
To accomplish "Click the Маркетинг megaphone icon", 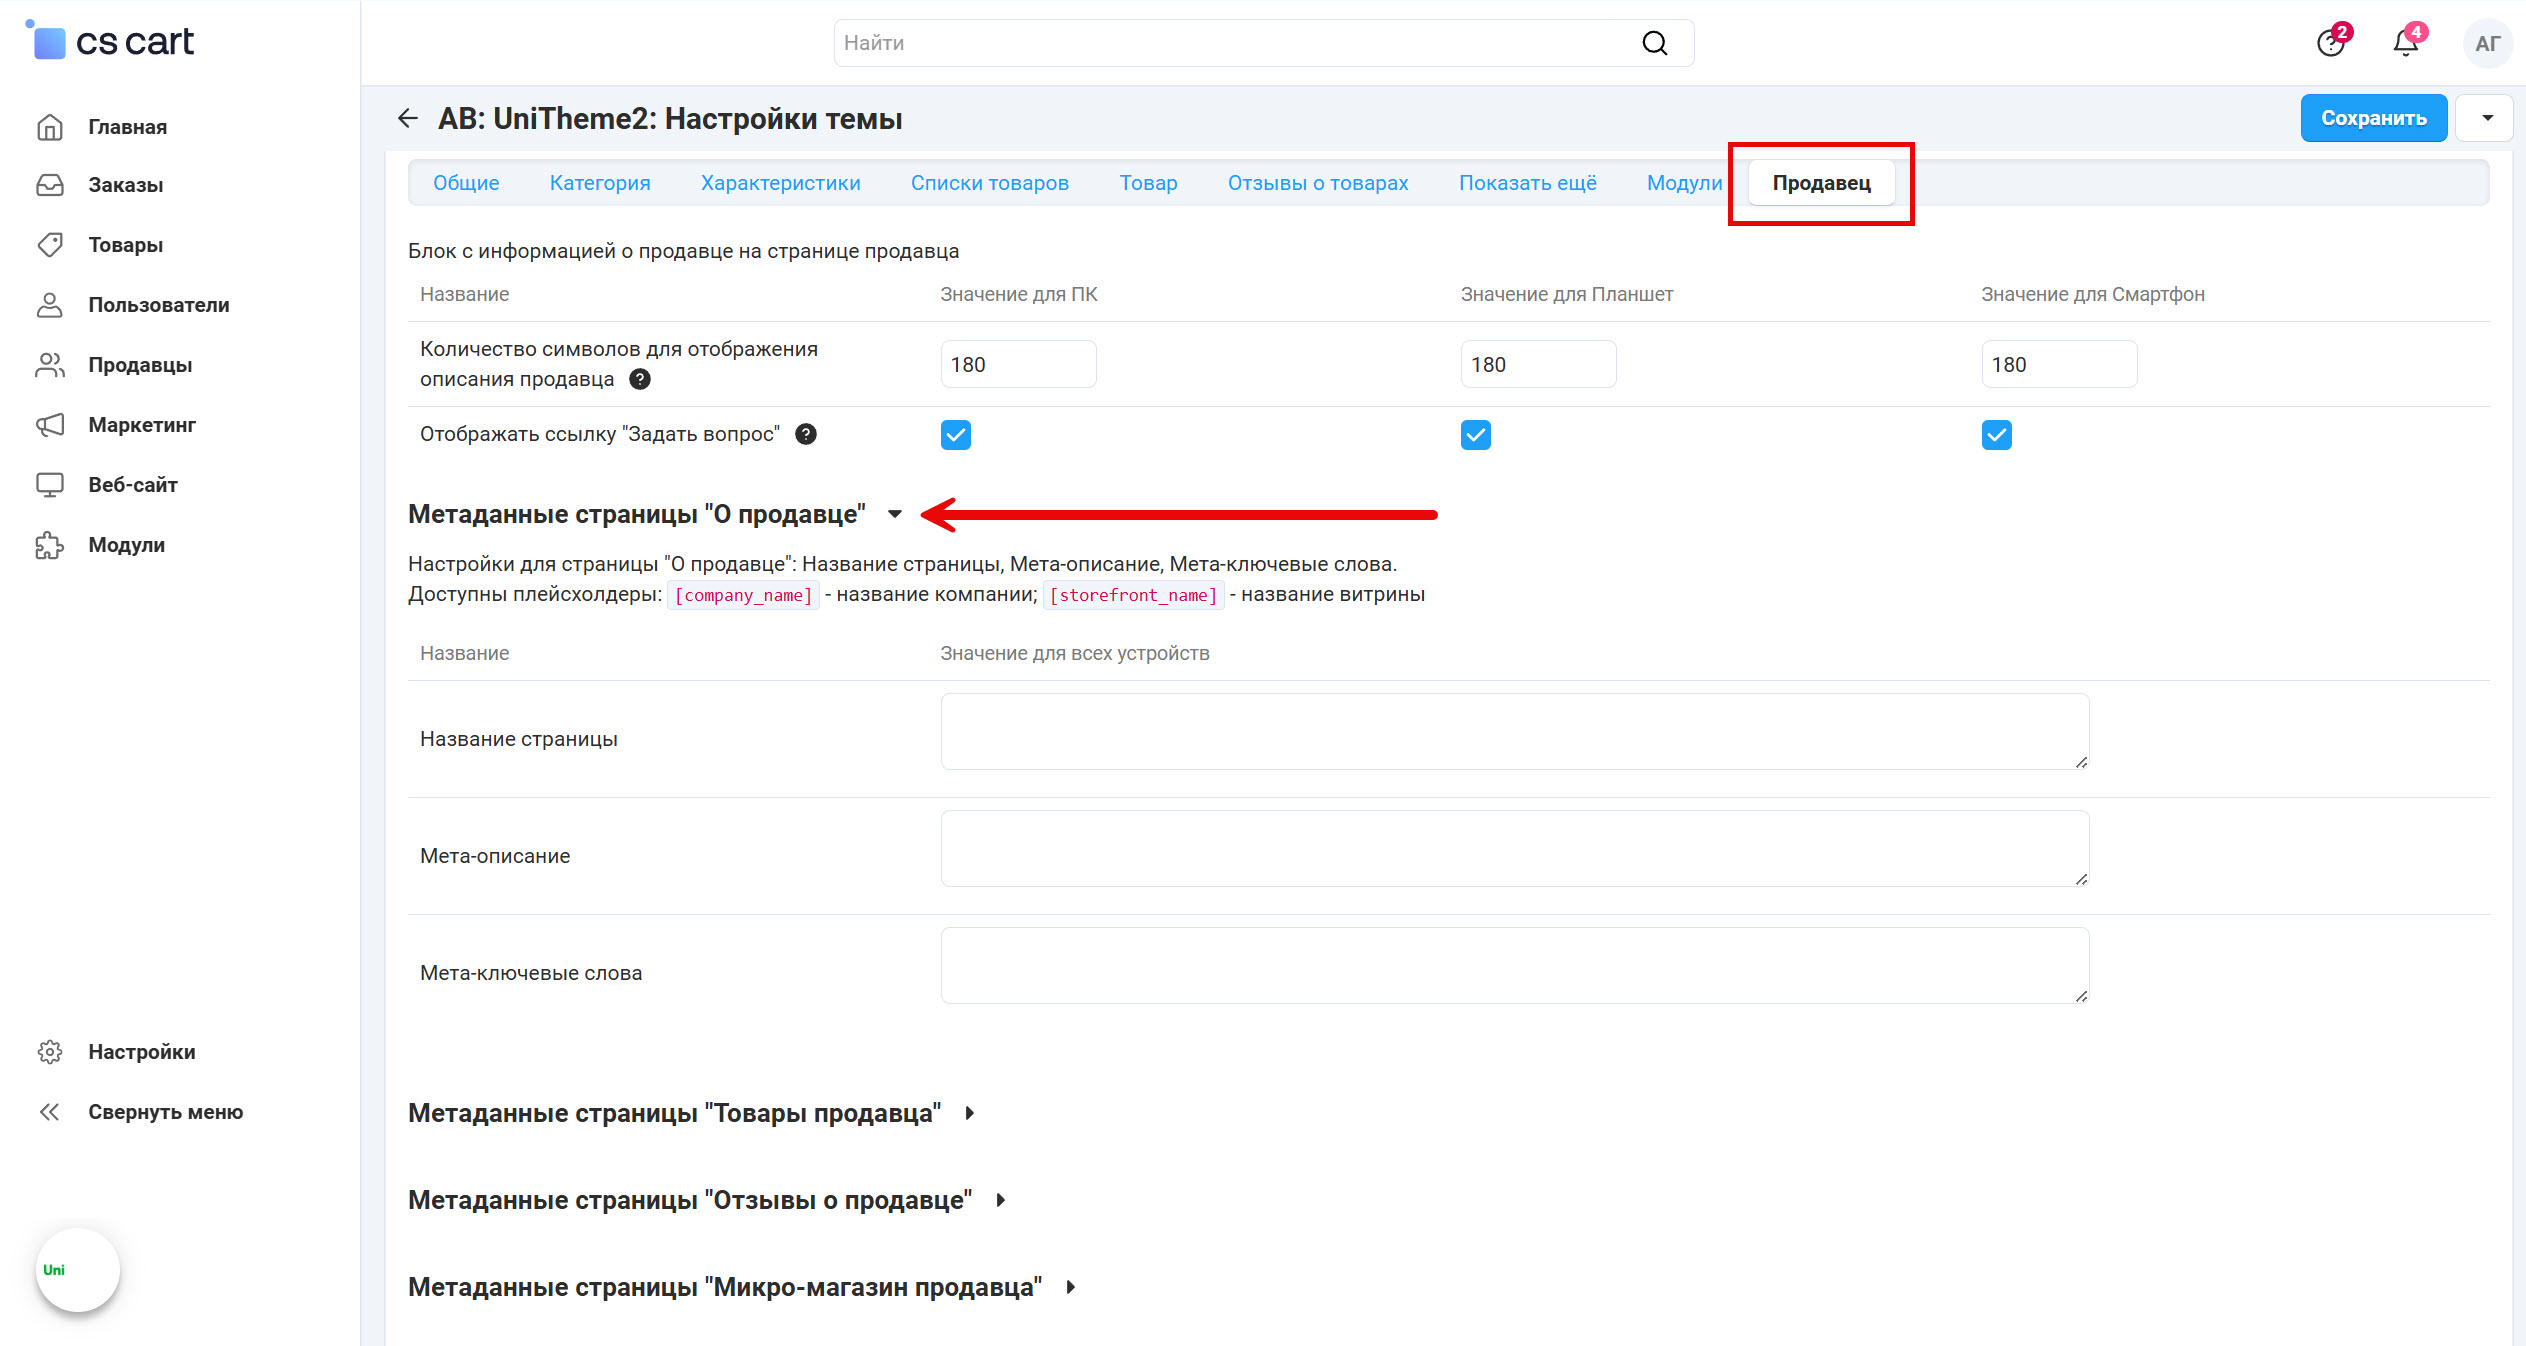I will 50,425.
